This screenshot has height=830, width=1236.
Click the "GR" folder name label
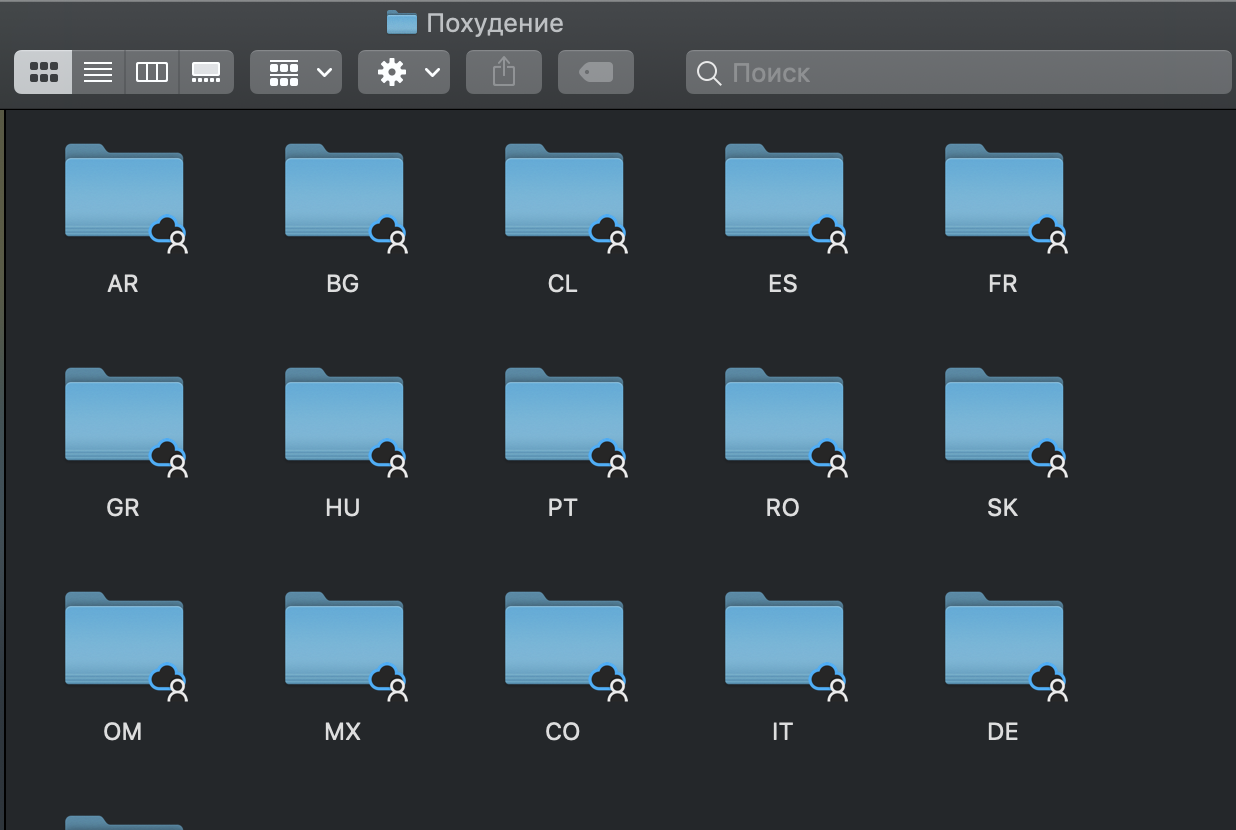pyautogui.click(x=123, y=508)
